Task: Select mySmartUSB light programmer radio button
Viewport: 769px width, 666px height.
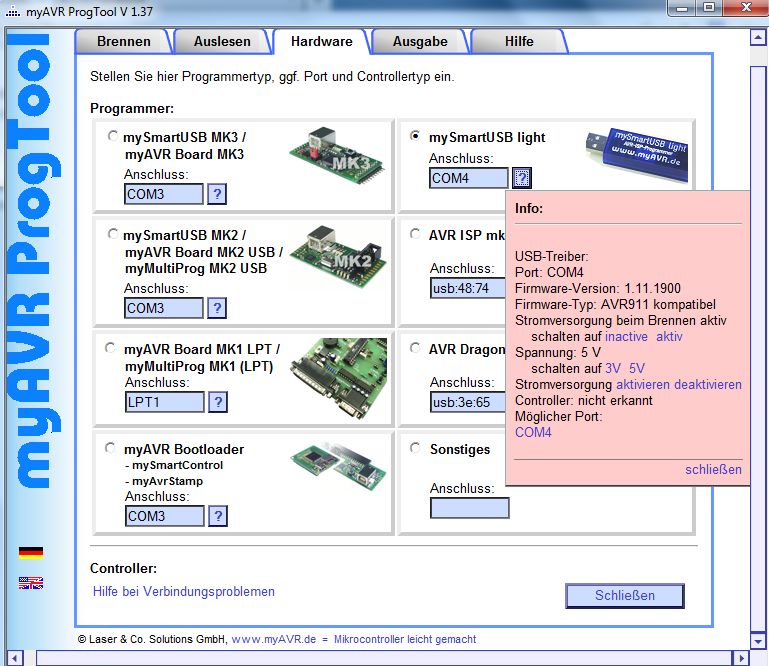Action: point(415,136)
